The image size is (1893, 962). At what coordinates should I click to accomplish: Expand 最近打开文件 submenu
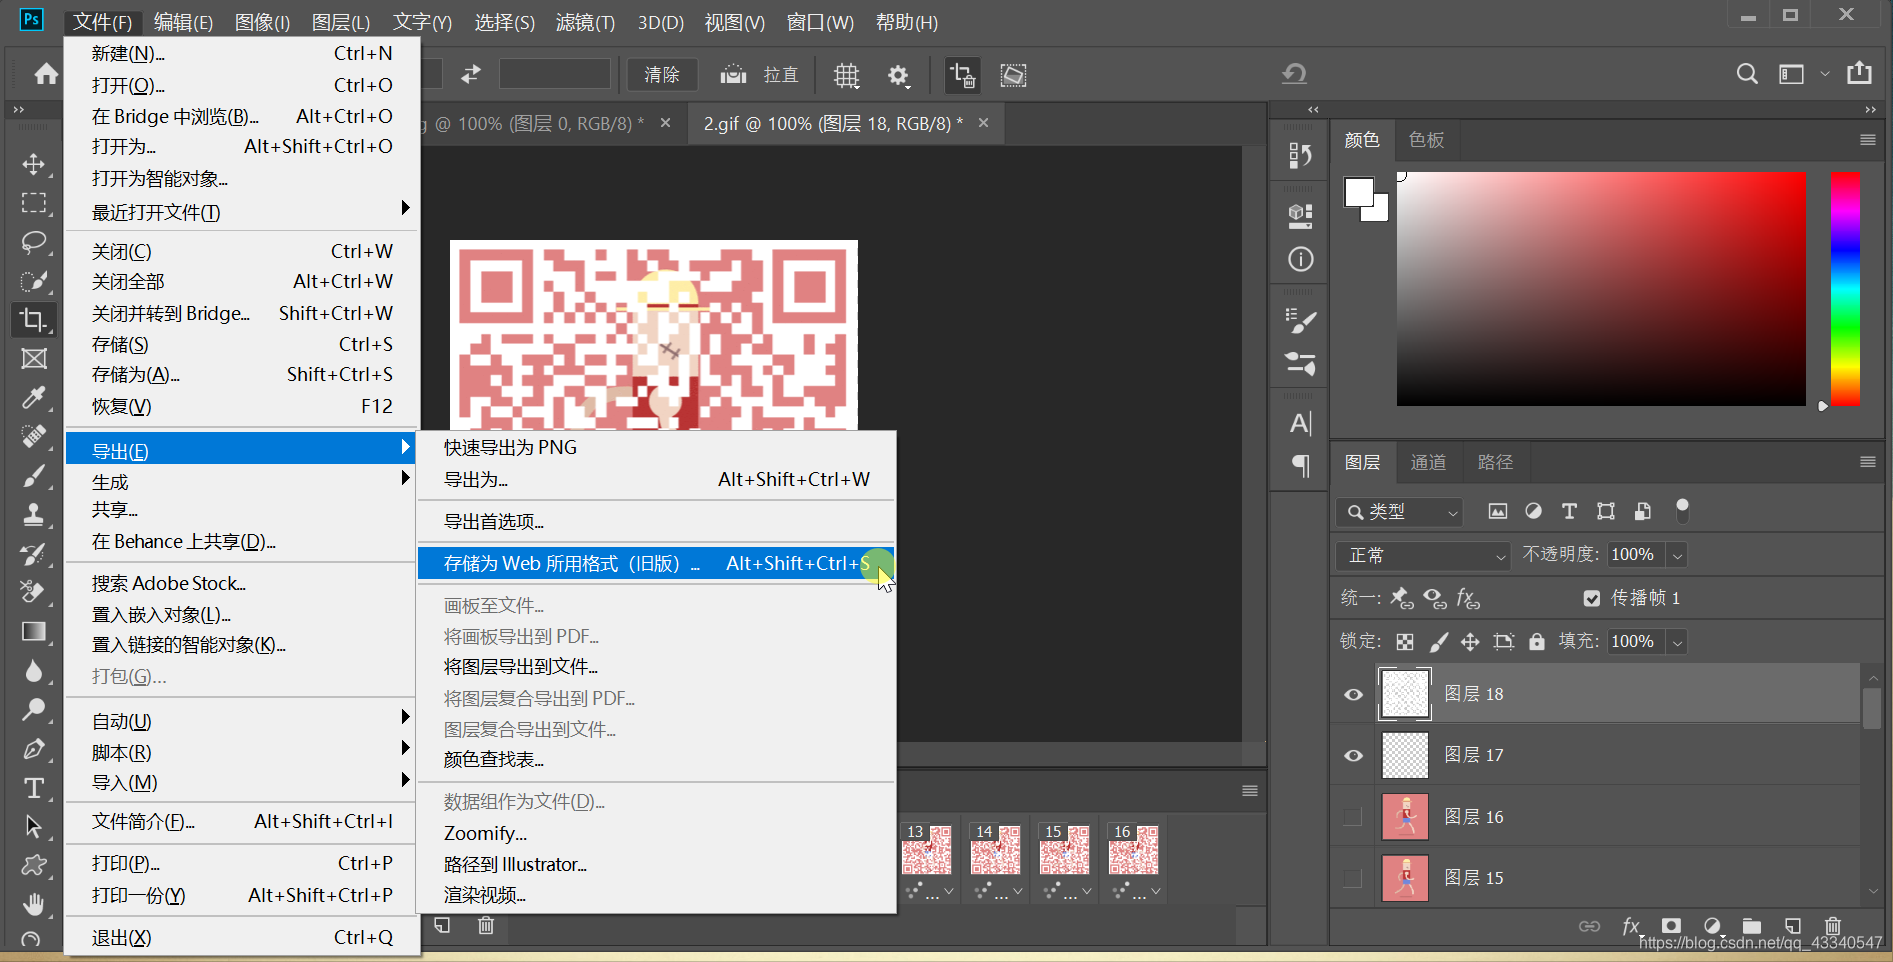click(241, 212)
